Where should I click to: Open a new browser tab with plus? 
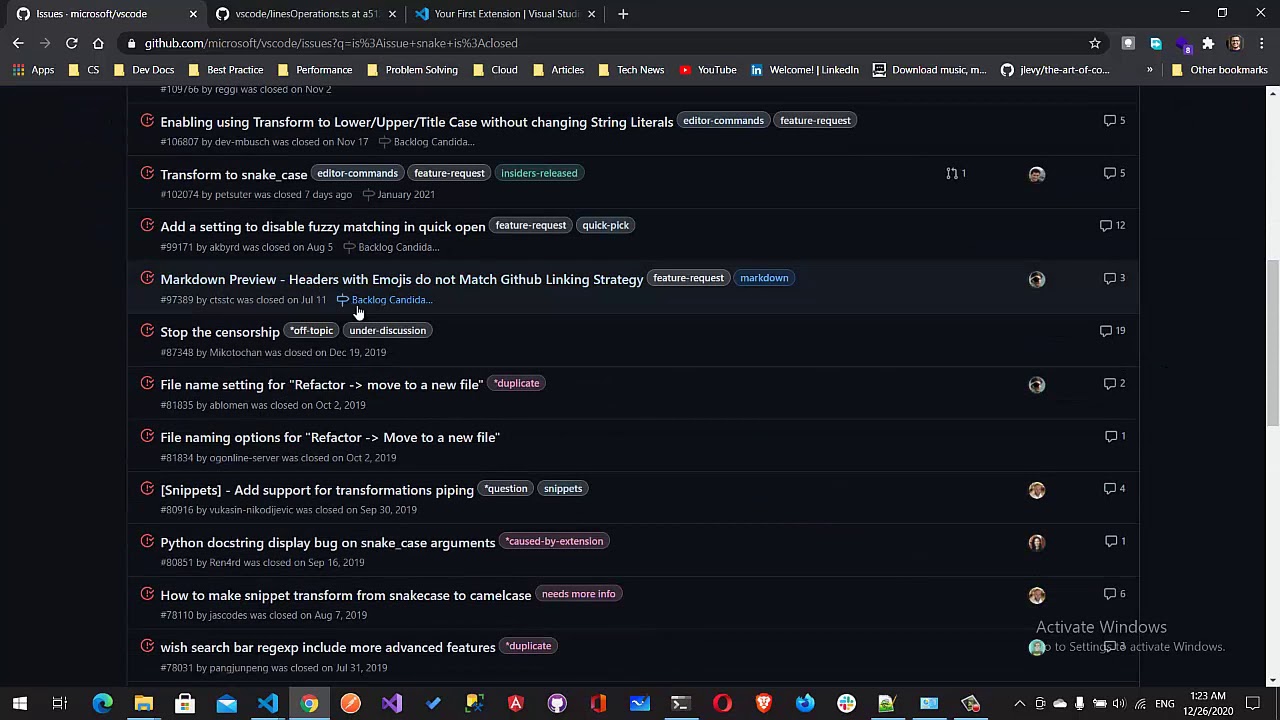coord(623,14)
